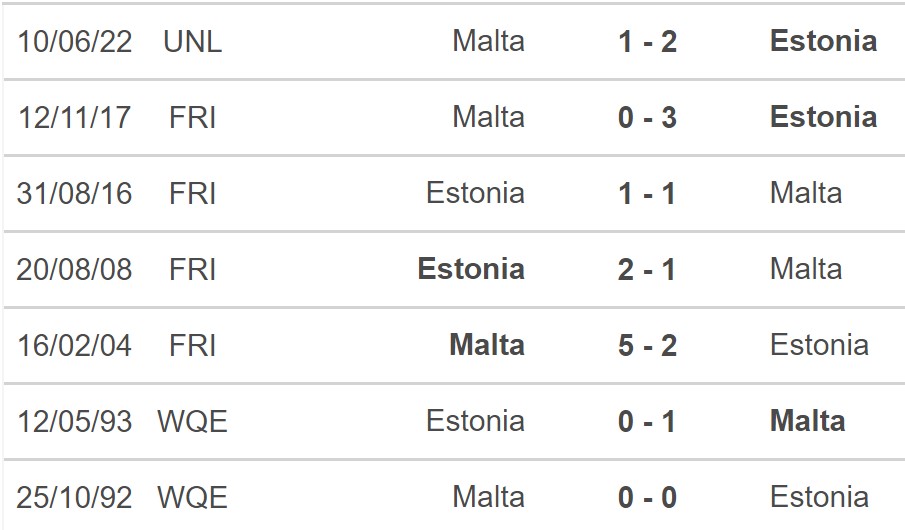Click the 0 - 3 score

coord(647,117)
